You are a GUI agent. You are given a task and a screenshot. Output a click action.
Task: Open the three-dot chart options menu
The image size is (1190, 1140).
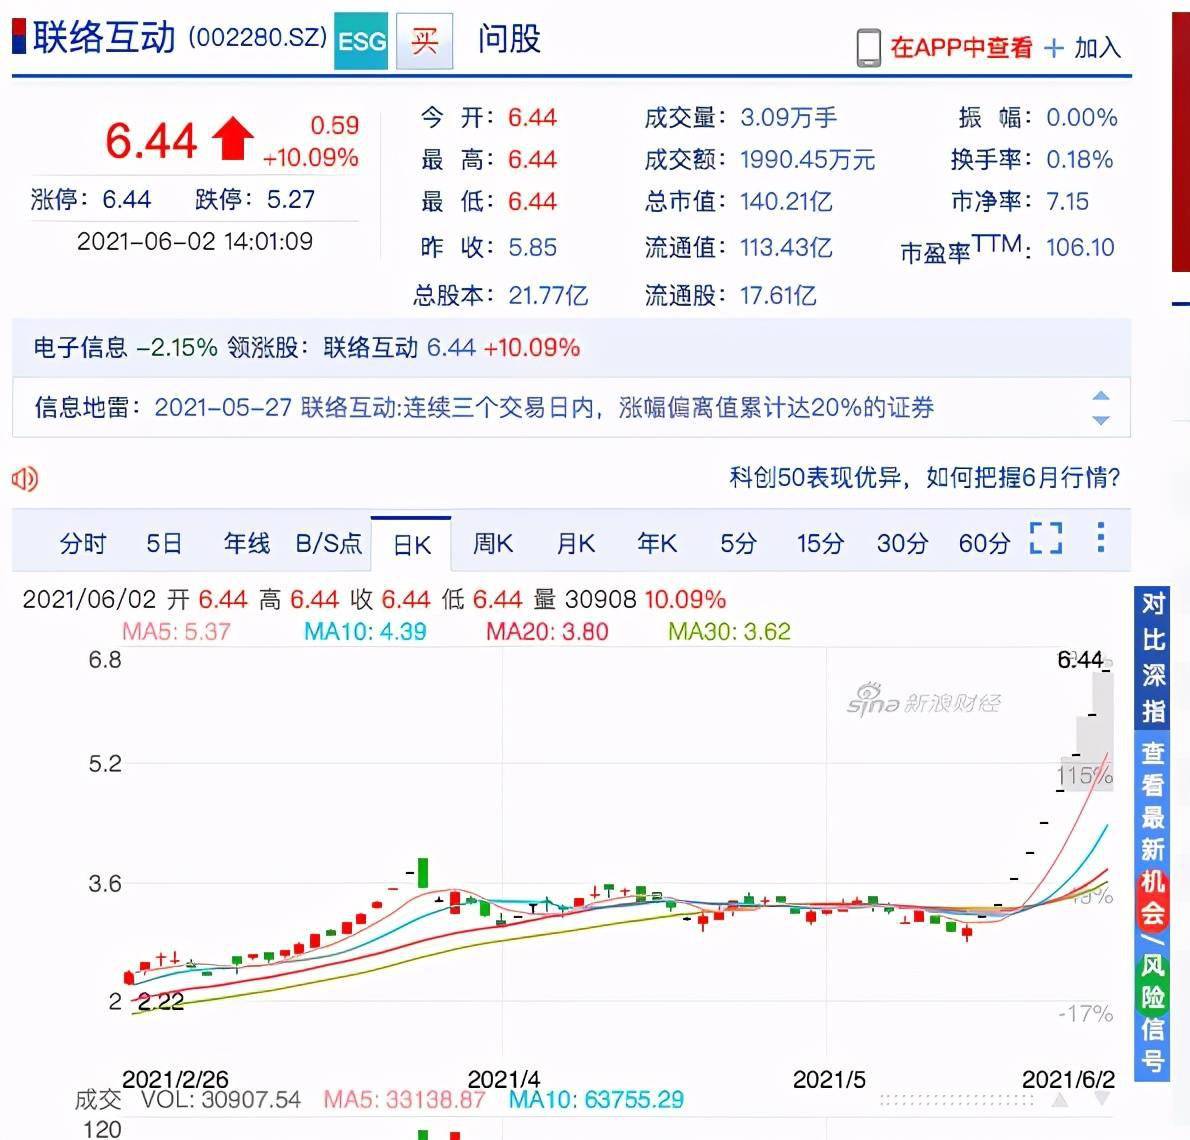tap(1100, 537)
